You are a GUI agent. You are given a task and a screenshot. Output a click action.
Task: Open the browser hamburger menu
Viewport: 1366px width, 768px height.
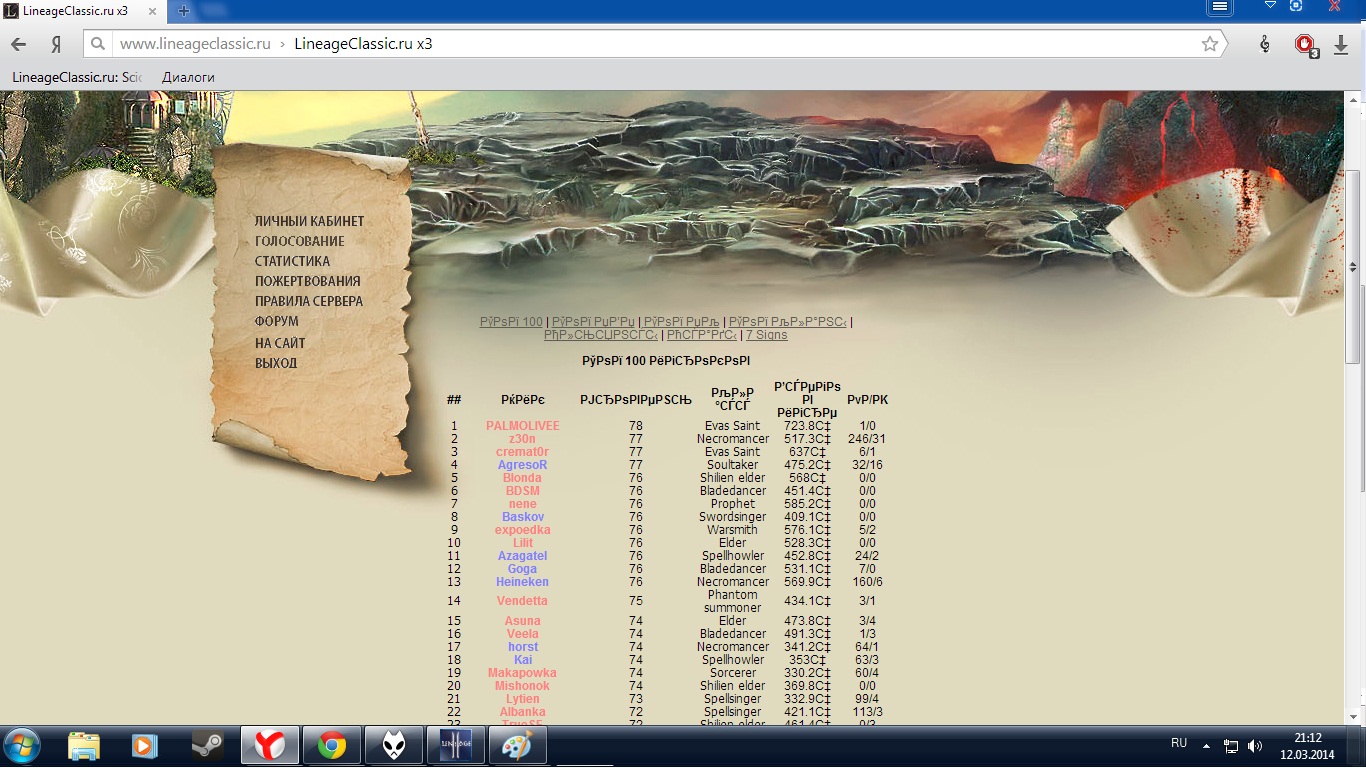pos(1220,7)
